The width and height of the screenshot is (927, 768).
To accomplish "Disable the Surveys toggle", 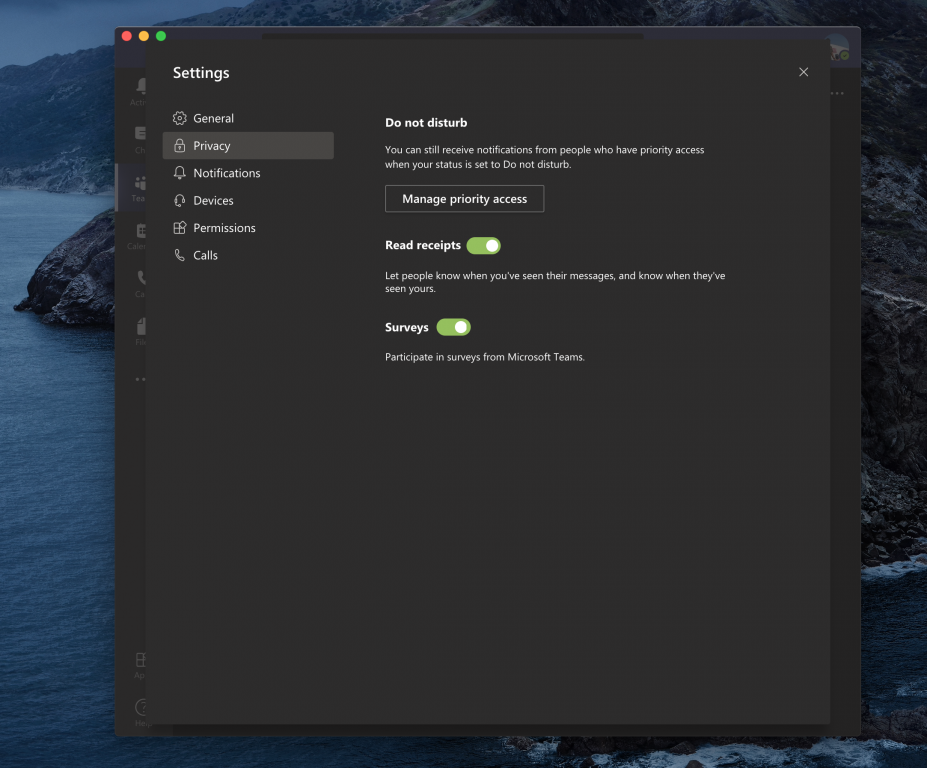I will pyautogui.click(x=453, y=327).
